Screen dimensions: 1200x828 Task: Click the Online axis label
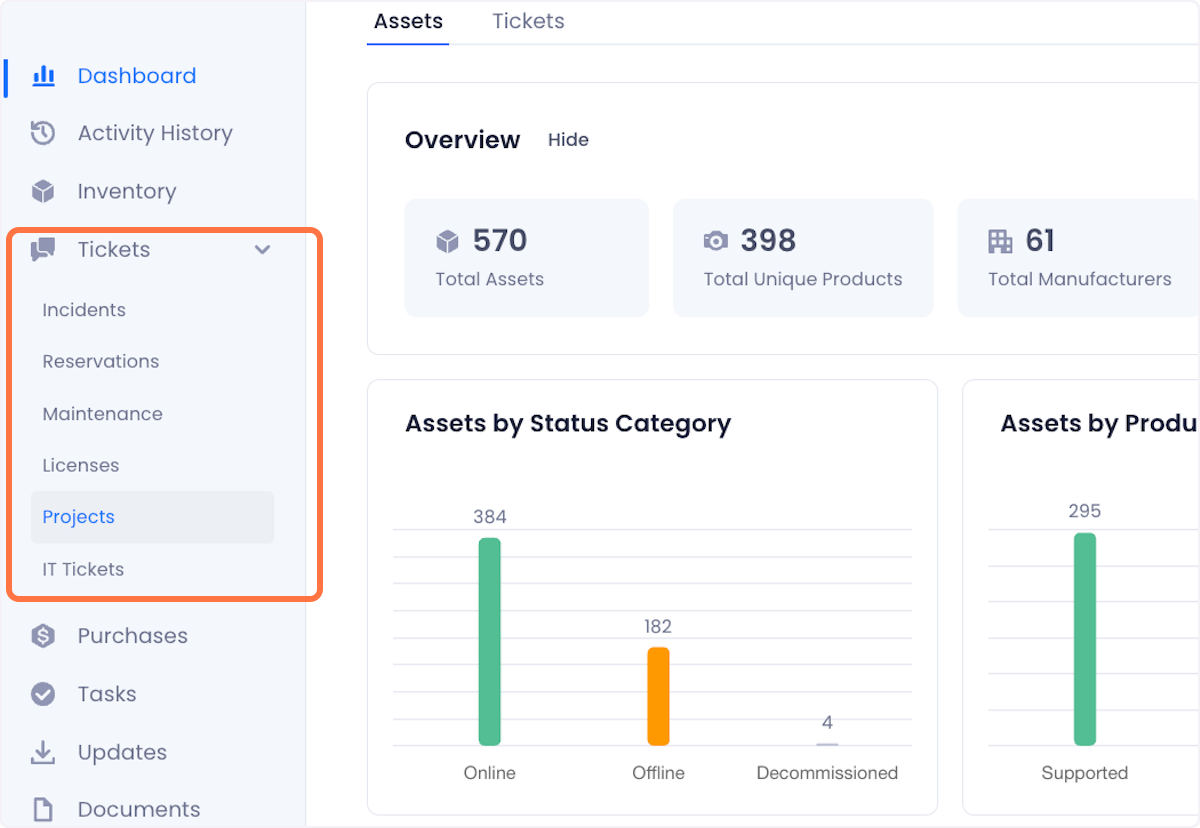pyautogui.click(x=490, y=773)
